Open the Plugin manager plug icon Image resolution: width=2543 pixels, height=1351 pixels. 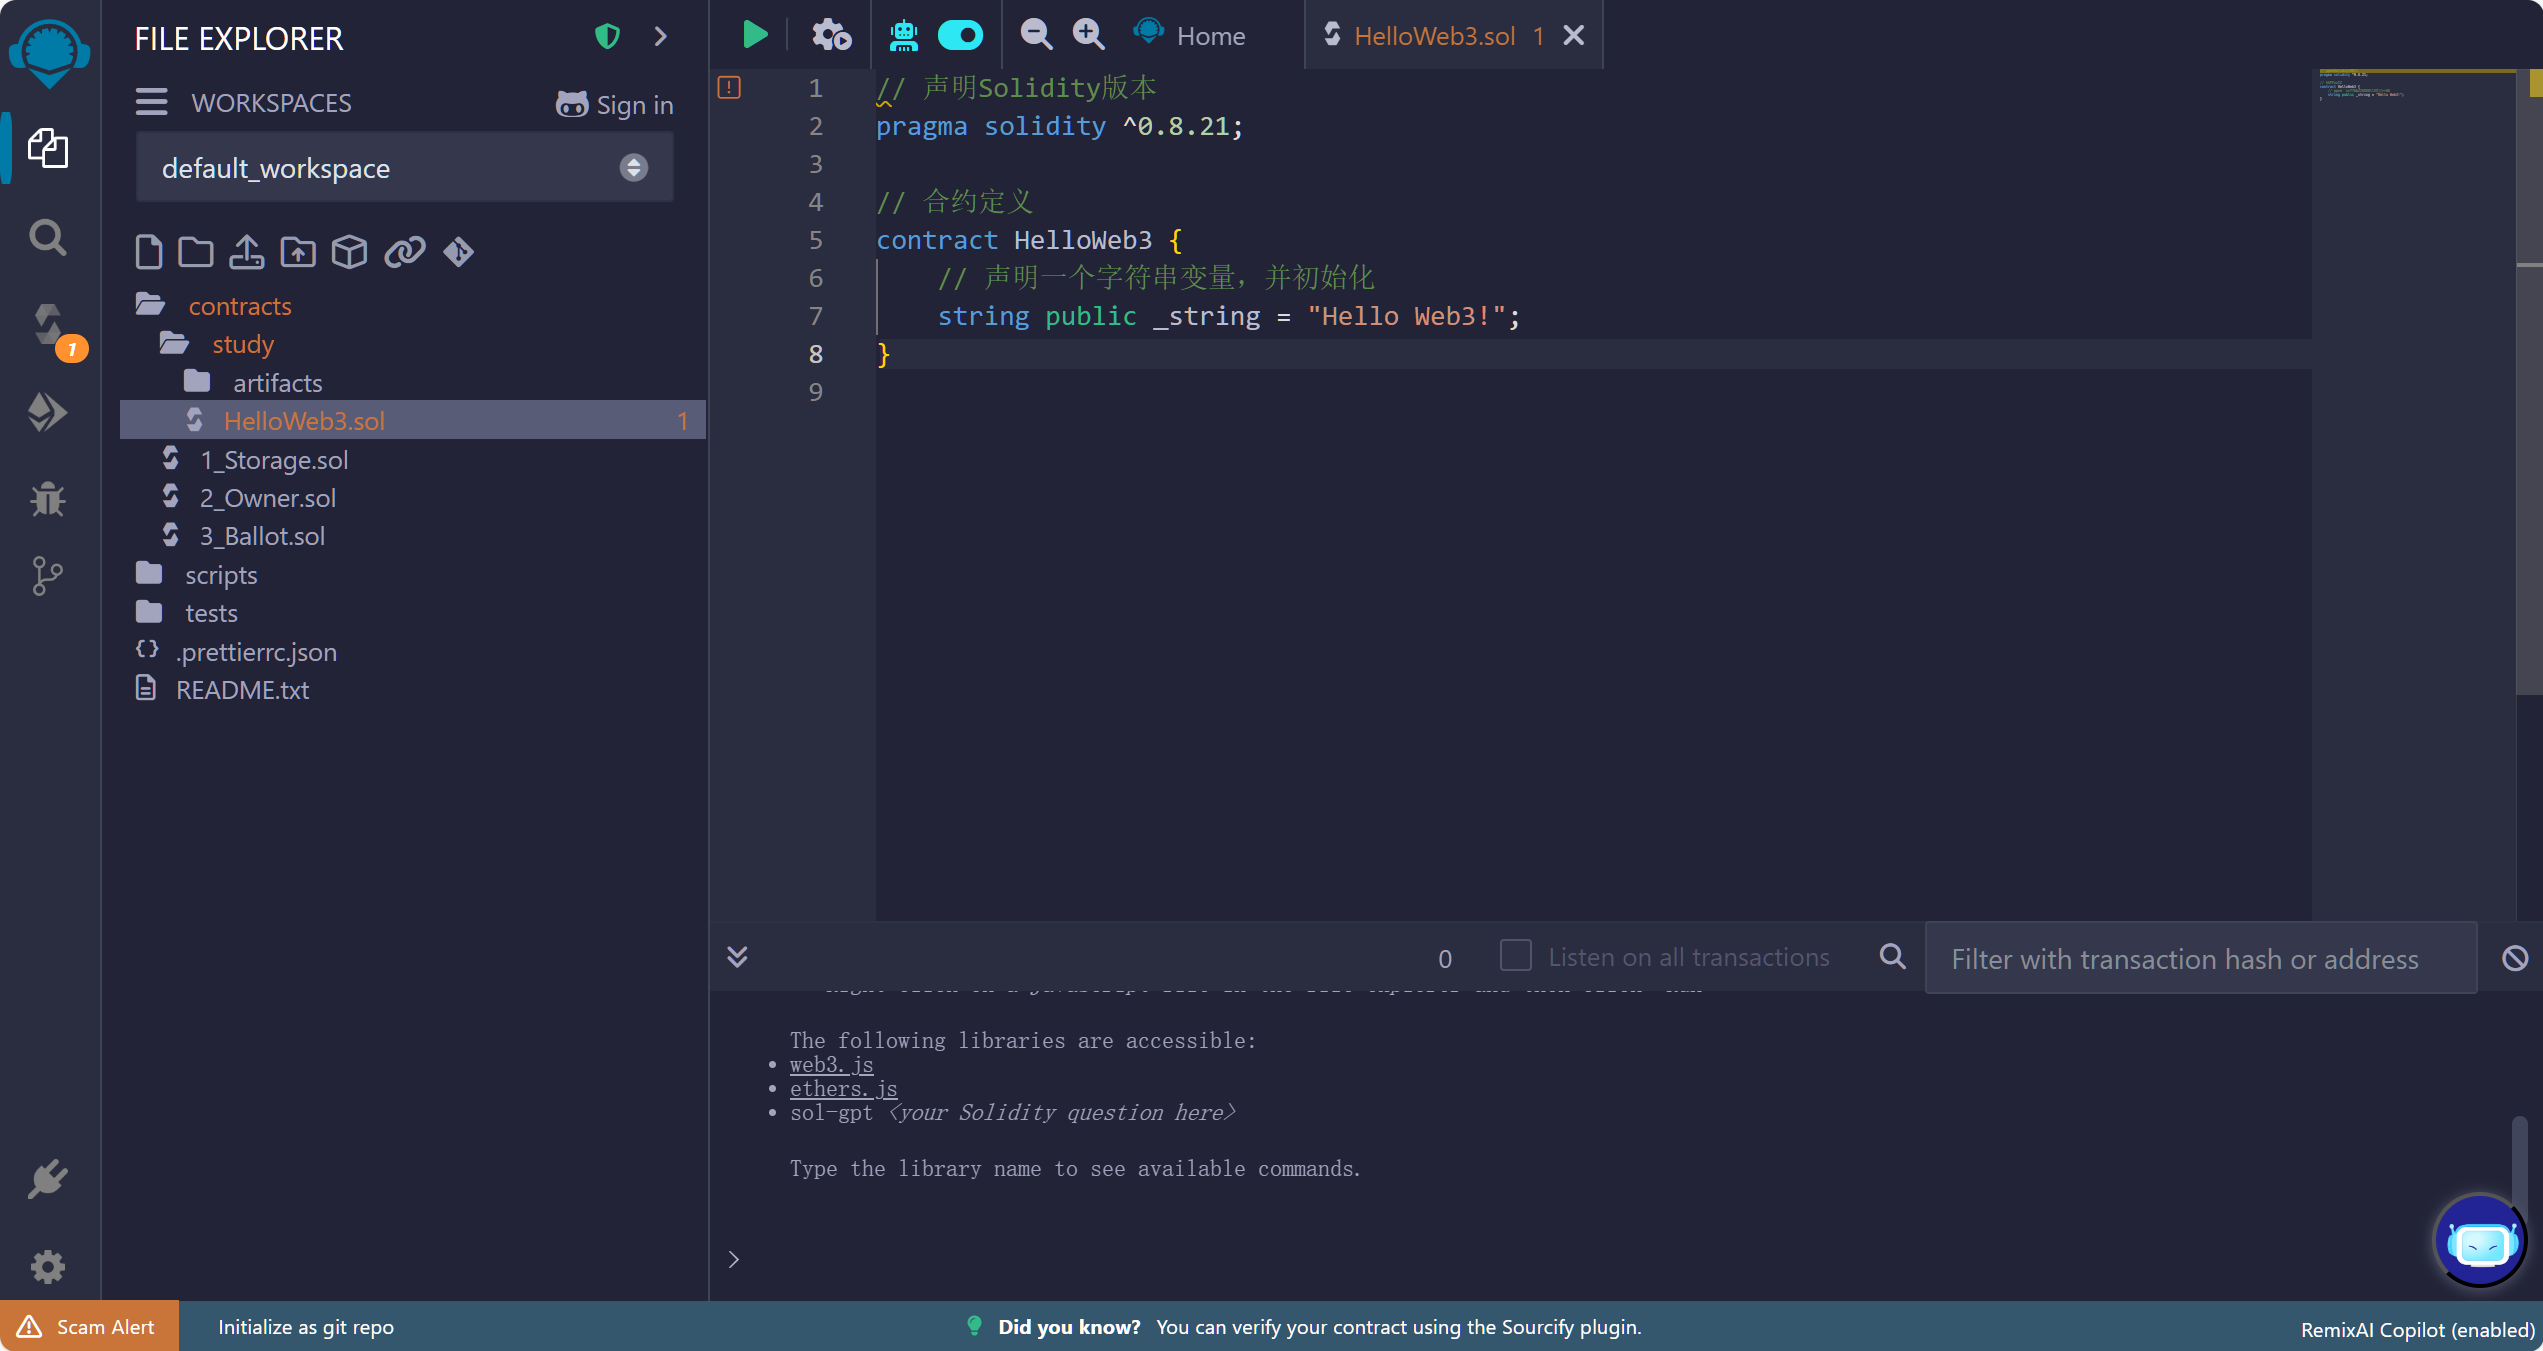tap(48, 1180)
